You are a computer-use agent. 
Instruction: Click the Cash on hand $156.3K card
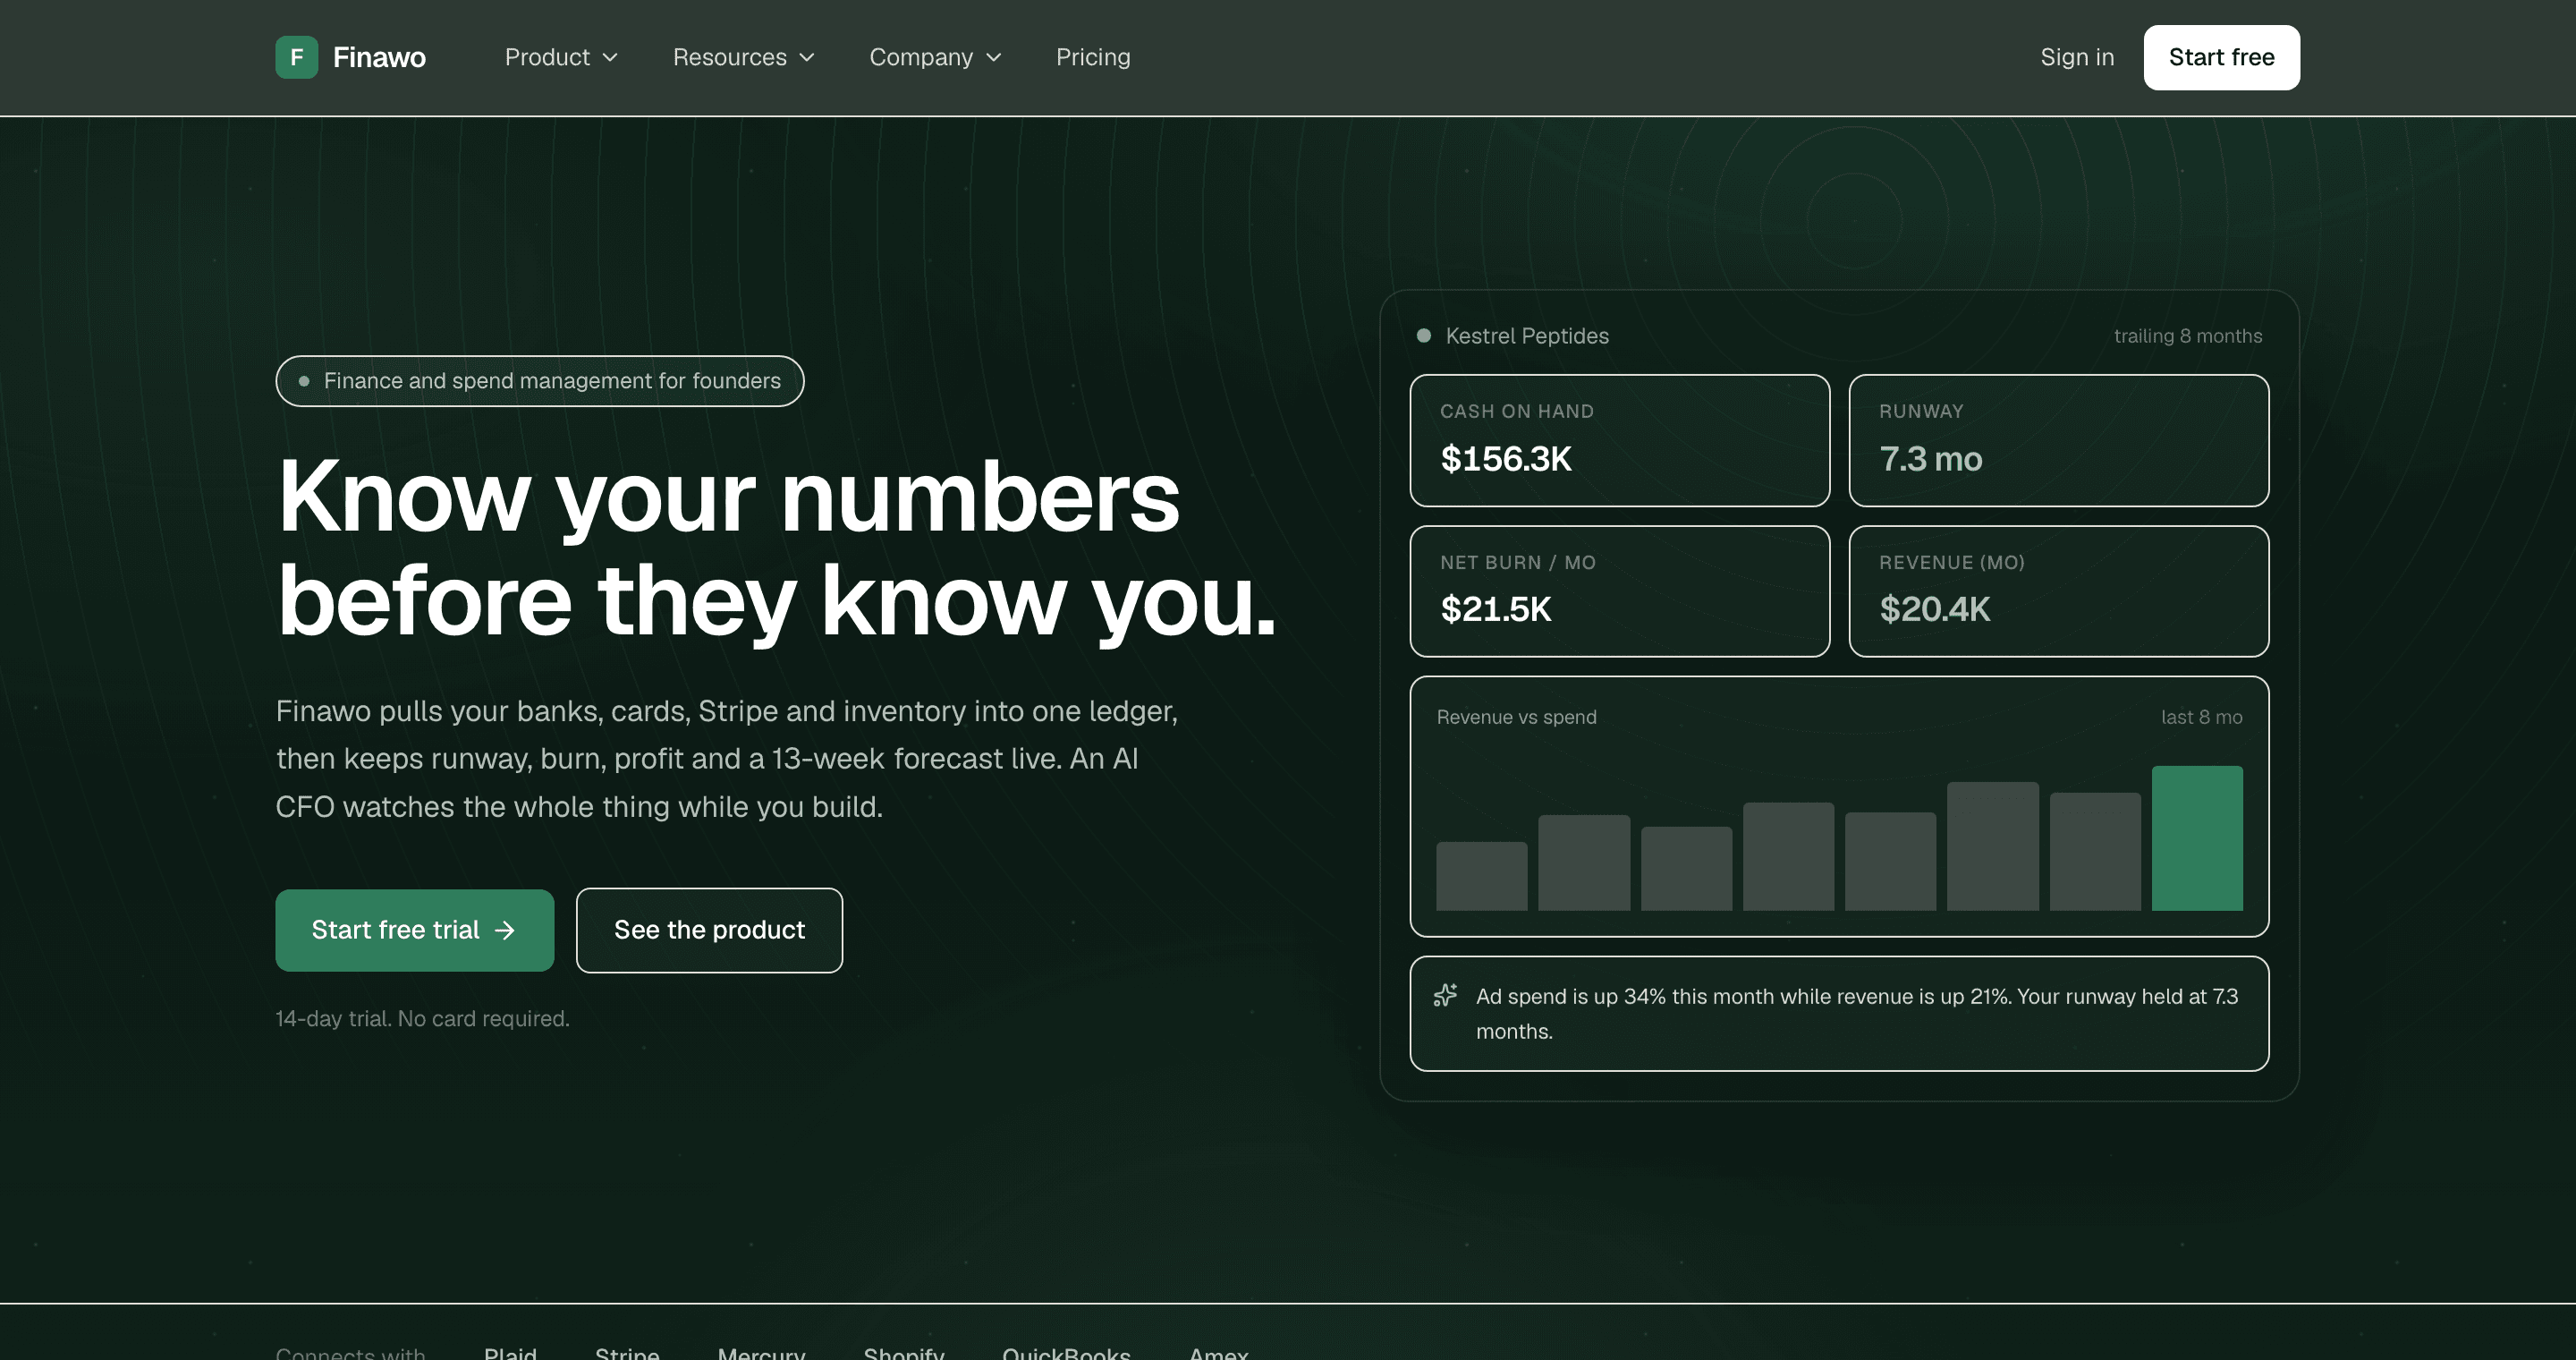click(x=1619, y=440)
